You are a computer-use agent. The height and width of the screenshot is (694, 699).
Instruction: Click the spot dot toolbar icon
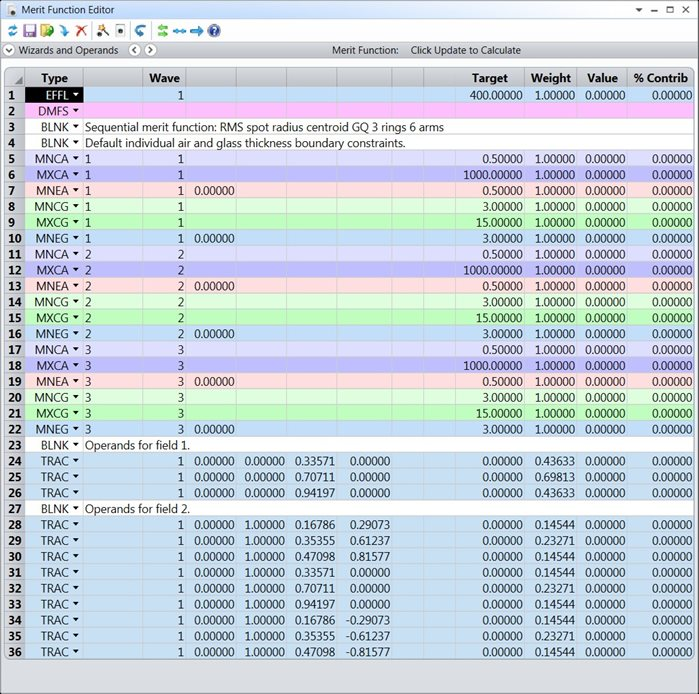tap(120, 31)
